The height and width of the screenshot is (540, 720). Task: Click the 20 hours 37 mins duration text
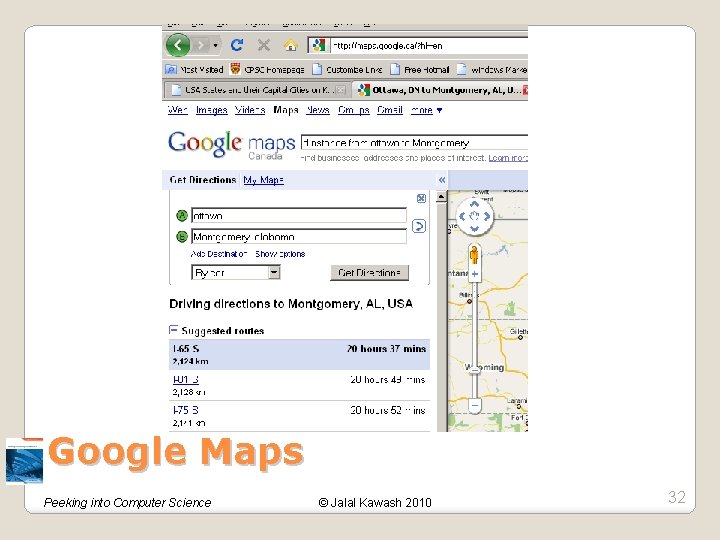[x=386, y=349]
